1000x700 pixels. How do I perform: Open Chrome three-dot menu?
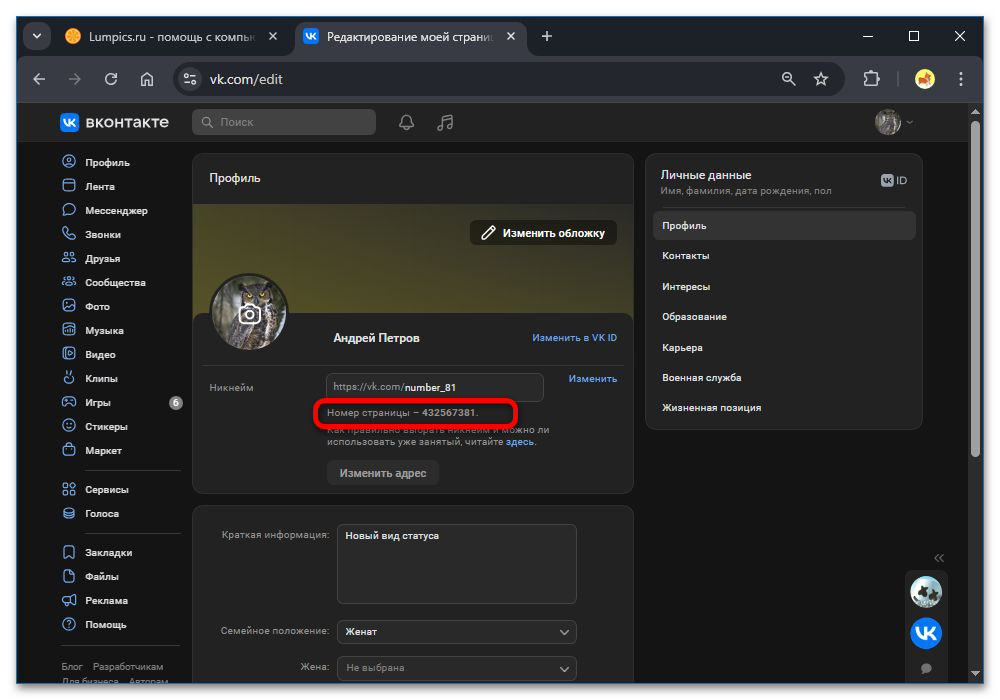pyautogui.click(x=960, y=79)
